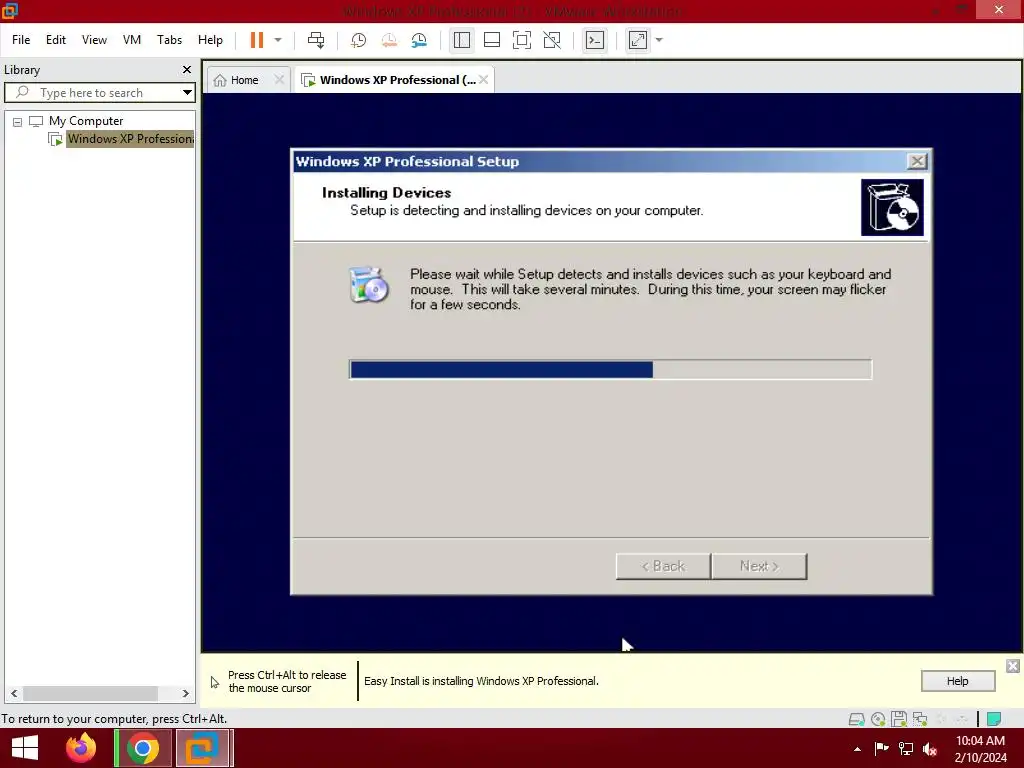Viewport: 1024px width, 768px height.
Task: Enter full screen mode icon
Action: click(x=522, y=40)
